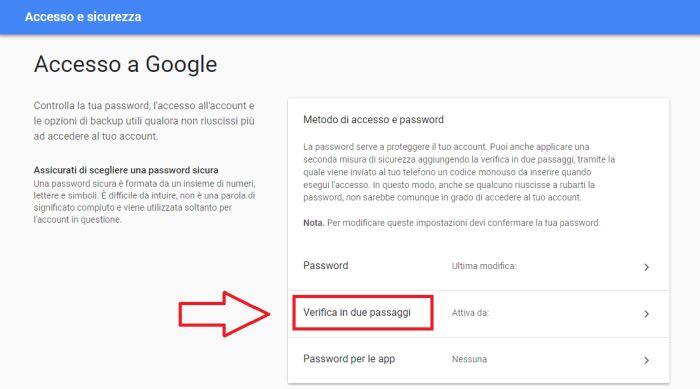The height and width of the screenshot is (389, 700).
Task: Click the Nessuna value text
Action: click(x=469, y=360)
